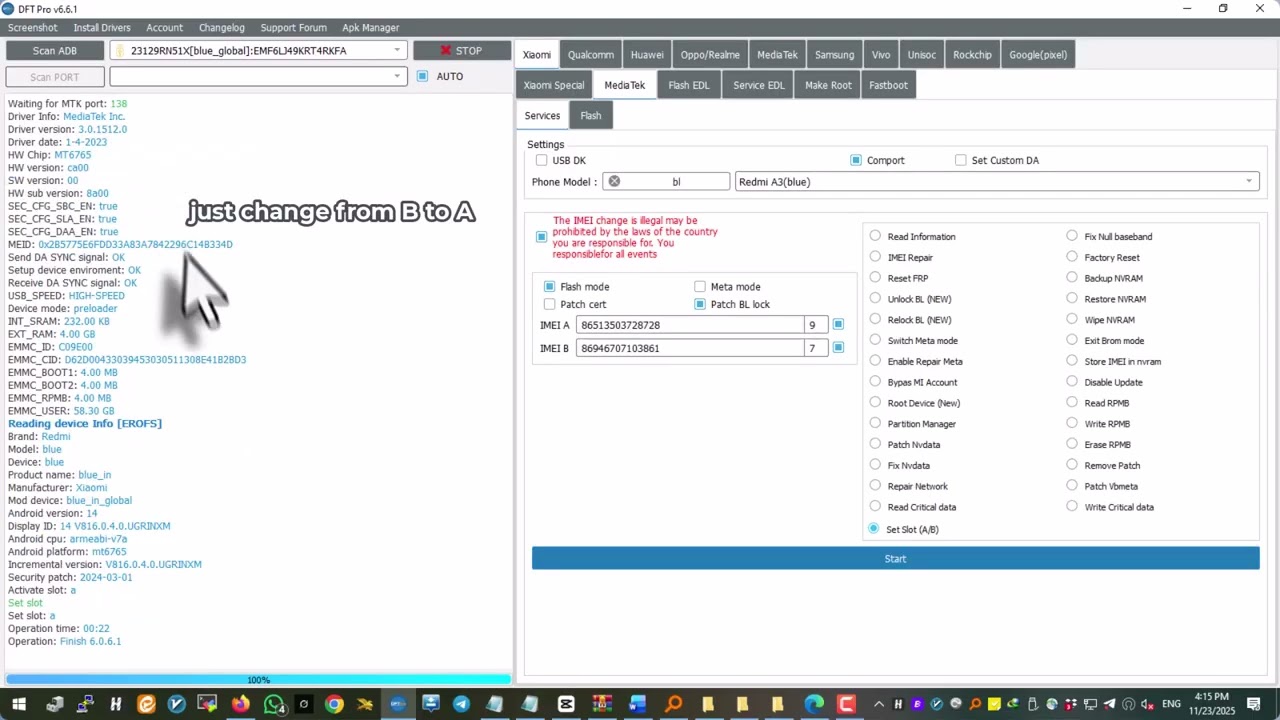The height and width of the screenshot is (720, 1280).
Task: Select the Reset FRP option
Action: [x=875, y=278]
